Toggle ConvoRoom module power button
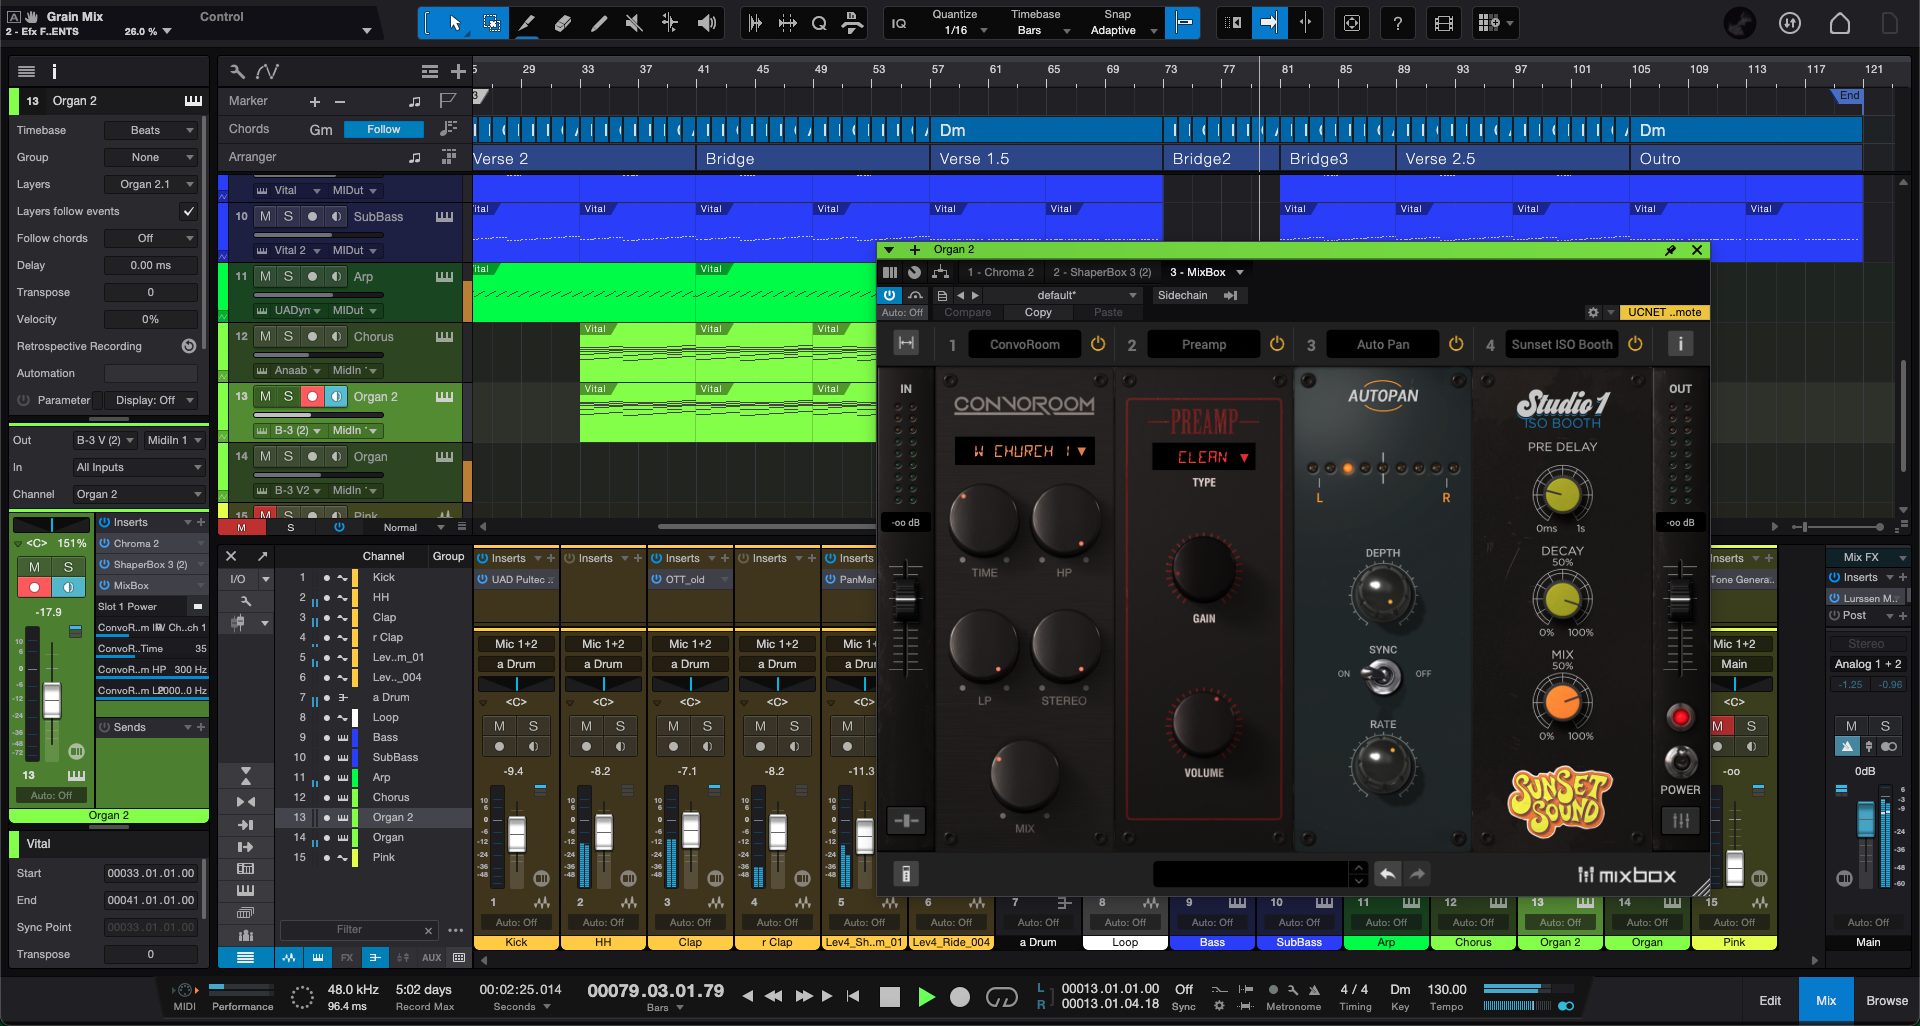 tap(1097, 344)
